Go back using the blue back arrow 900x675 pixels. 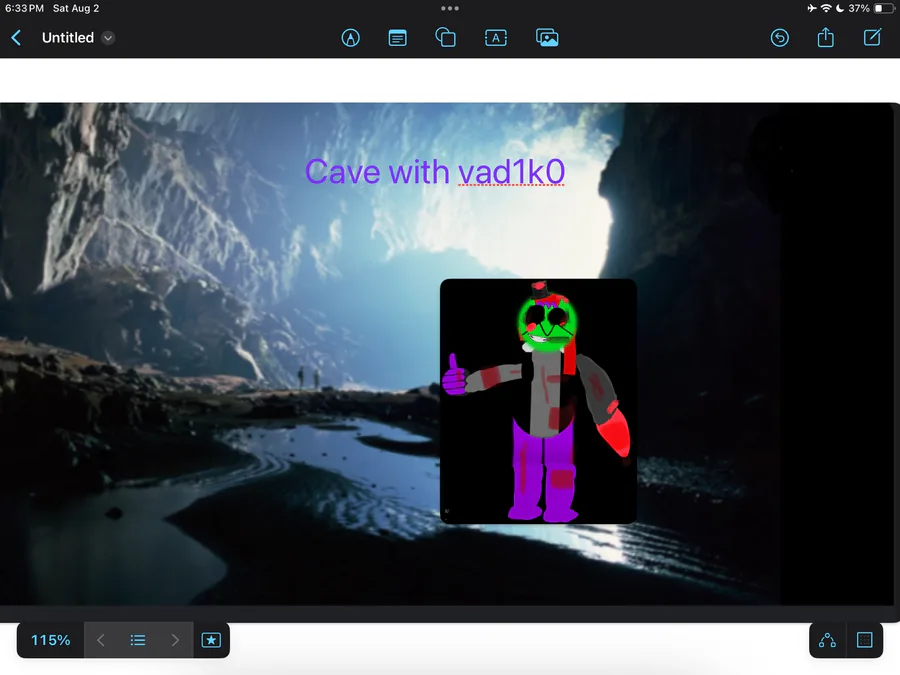point(16,38)
